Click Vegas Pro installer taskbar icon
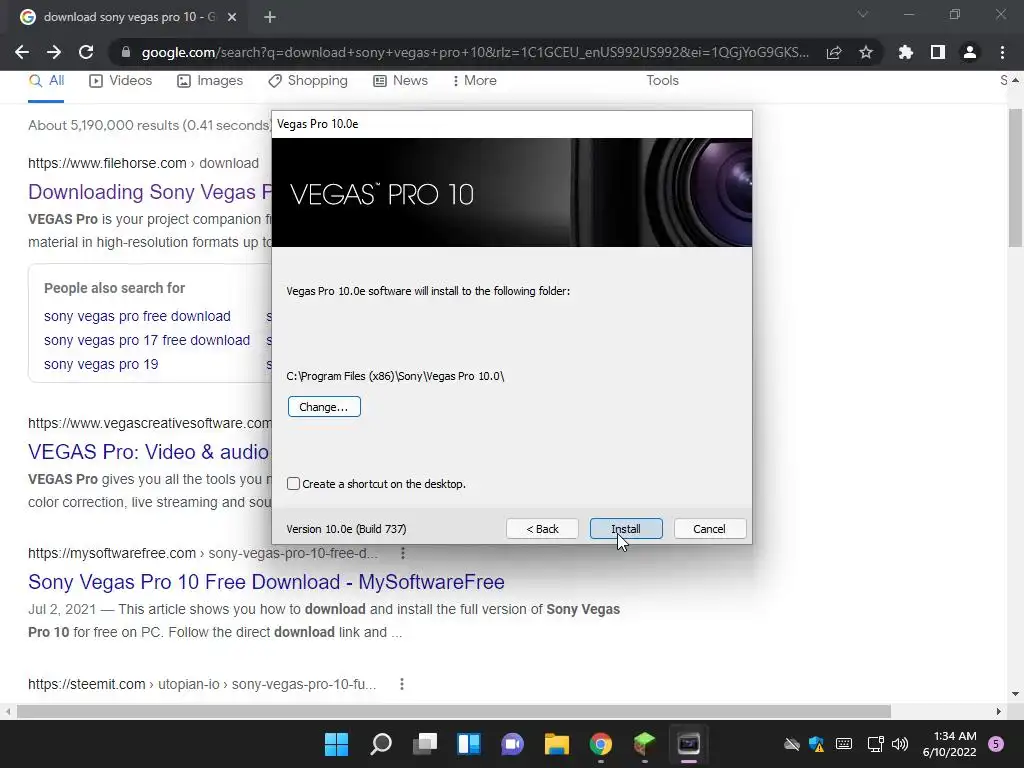Screen dimensions: 1024x768 (688, 744)
